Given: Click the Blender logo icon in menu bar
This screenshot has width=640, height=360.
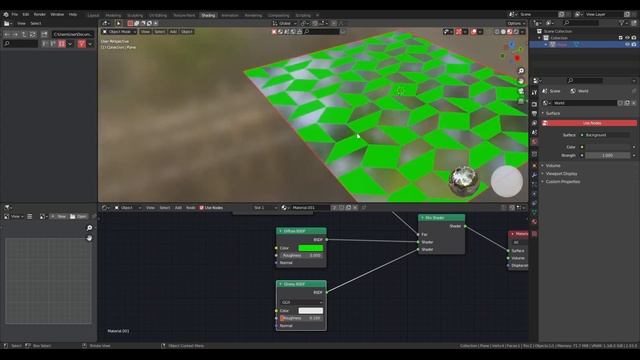Looking at the screenshot, I should (6, 14).
